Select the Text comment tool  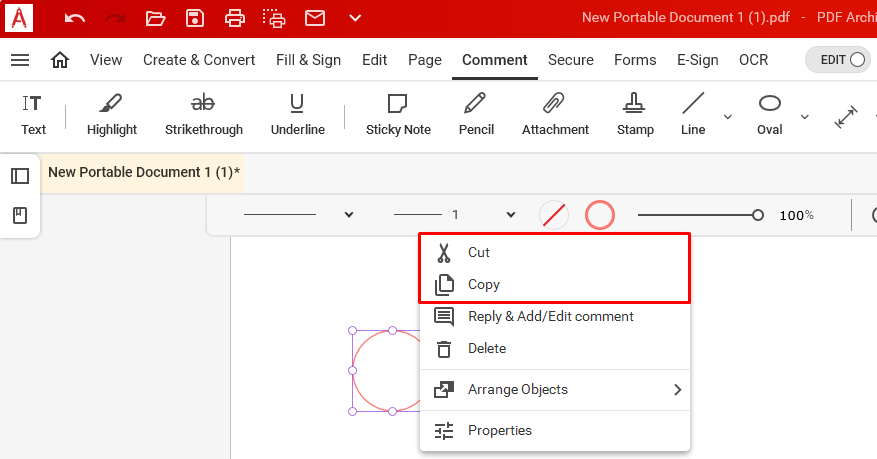click(x=33, y=115)
